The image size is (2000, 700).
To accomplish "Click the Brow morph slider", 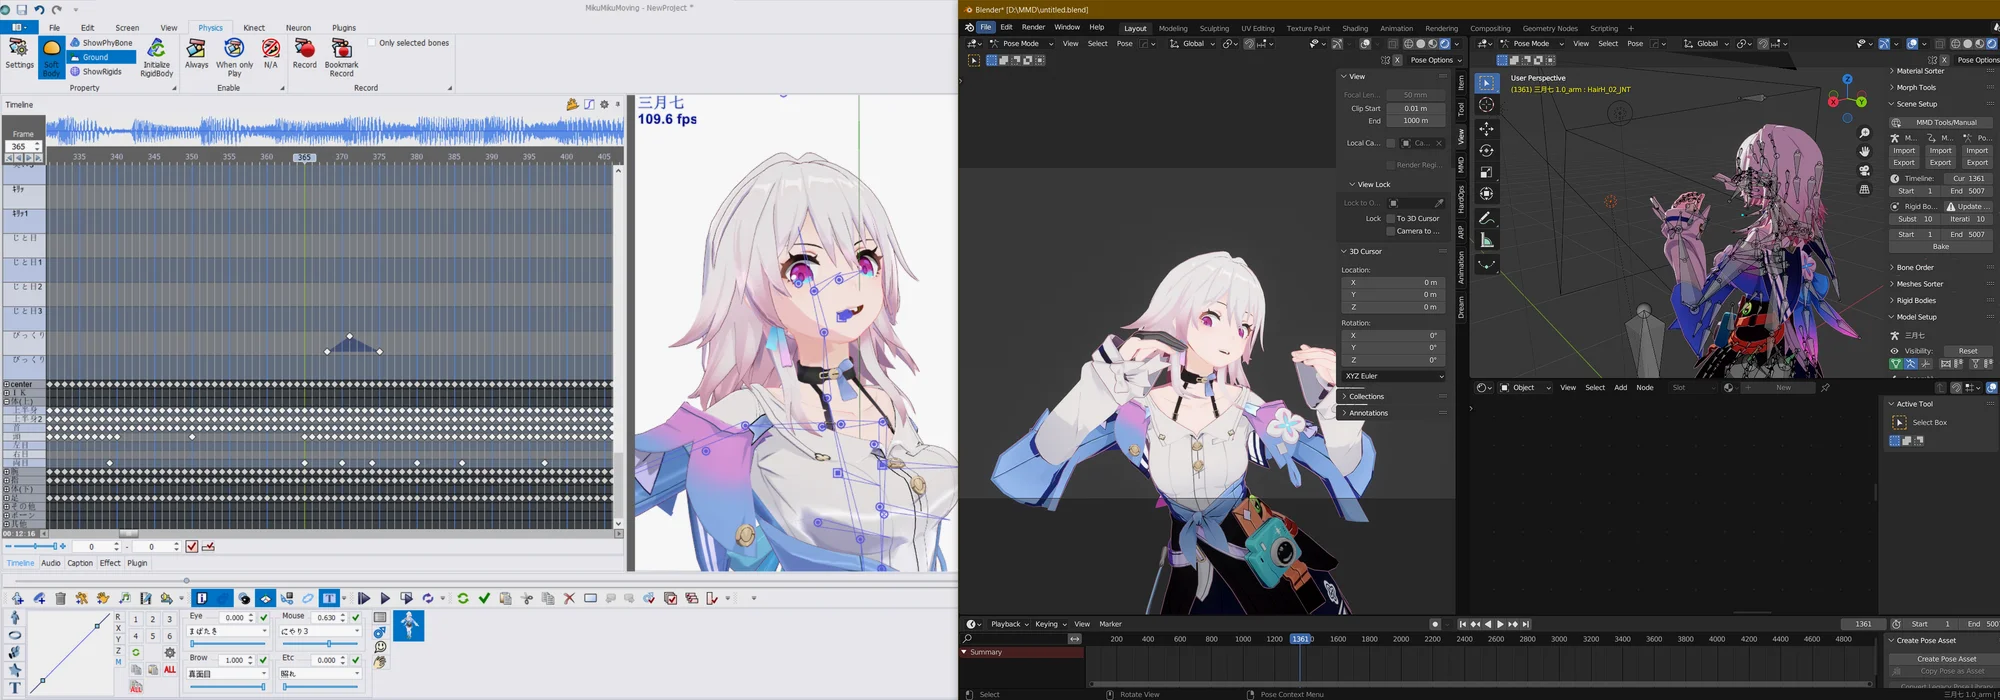I will point(228,687).
